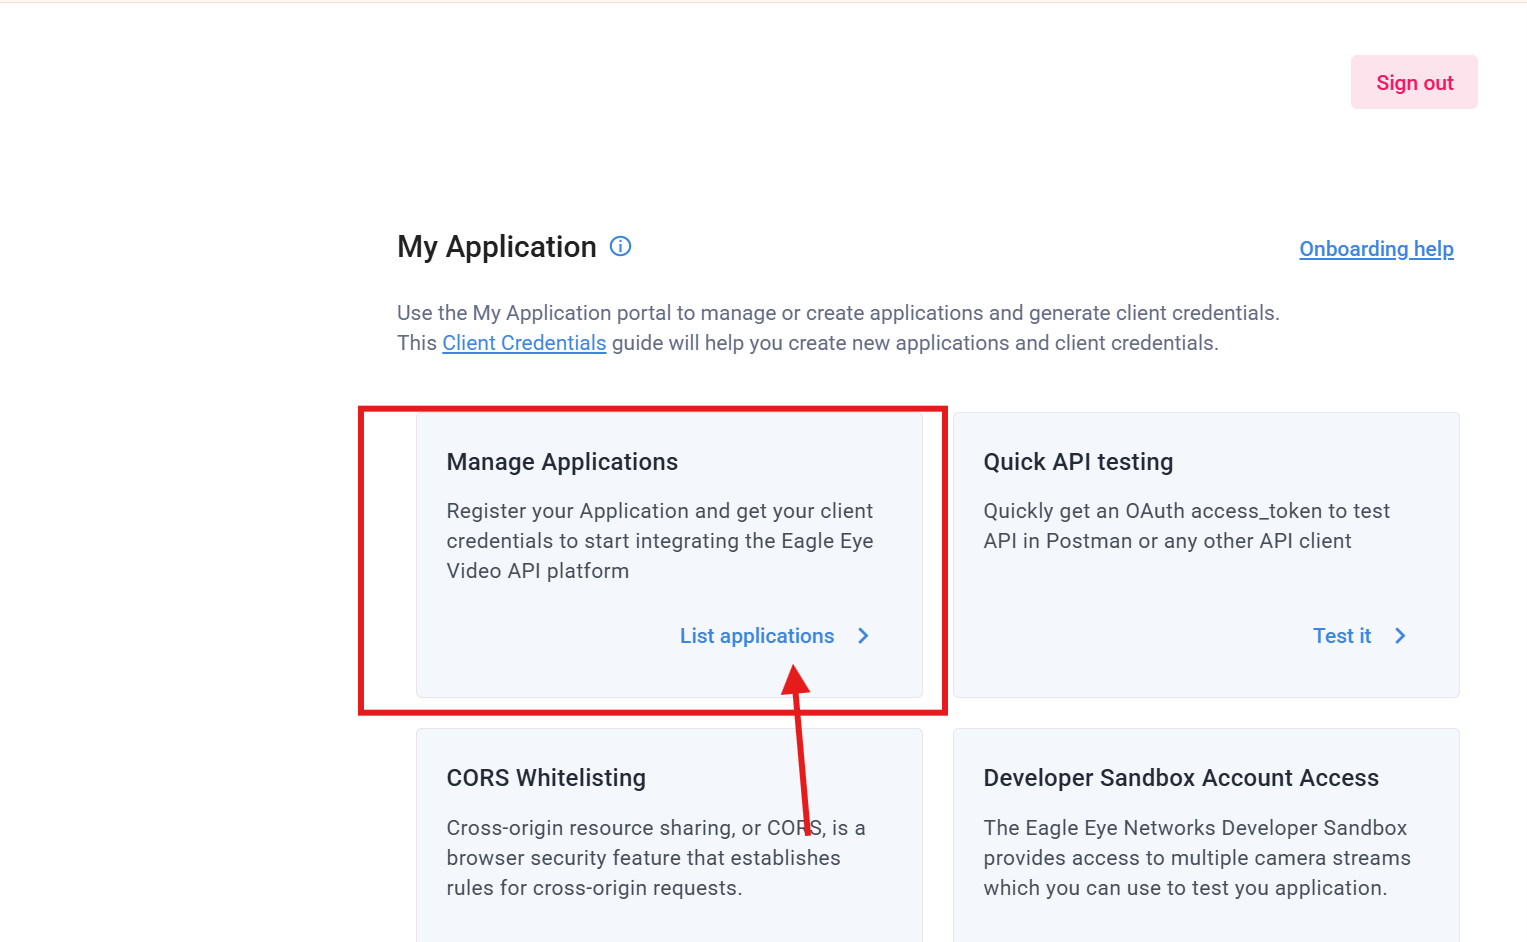Click the My Application page heading
This screenshot has height=942, width=1527.
tap(496, 247)
